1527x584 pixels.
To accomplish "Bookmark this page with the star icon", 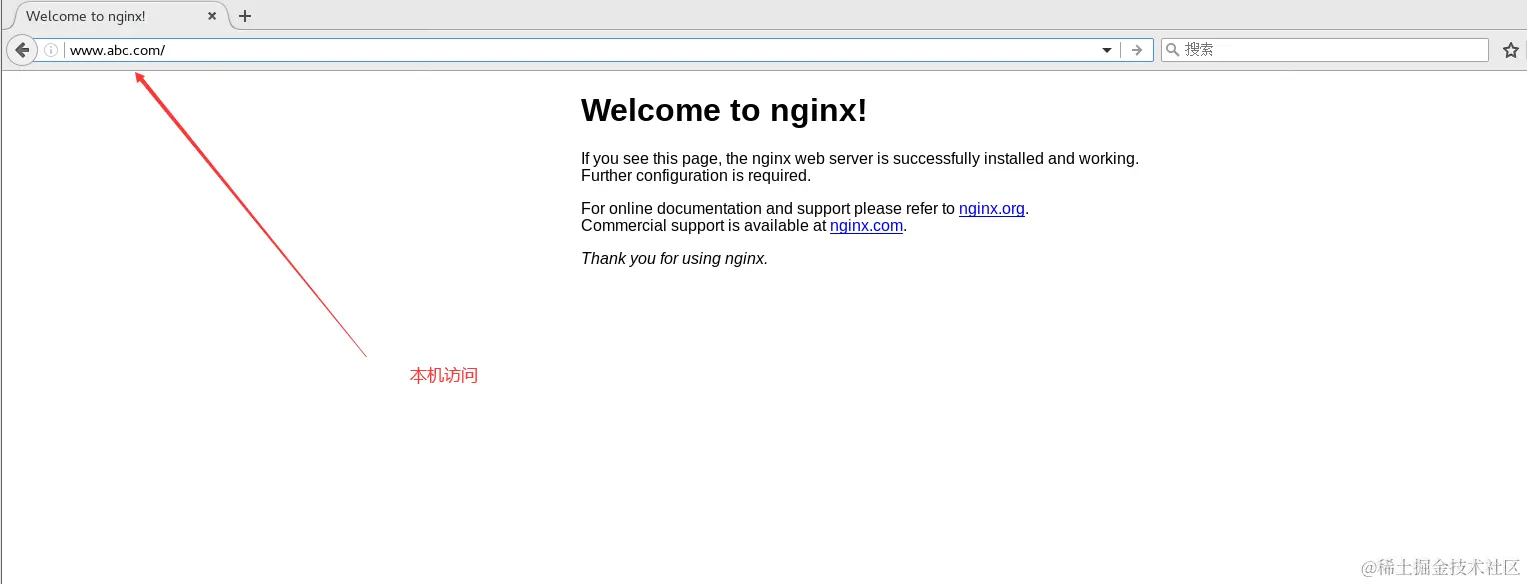I will (x=1510, y=50).
